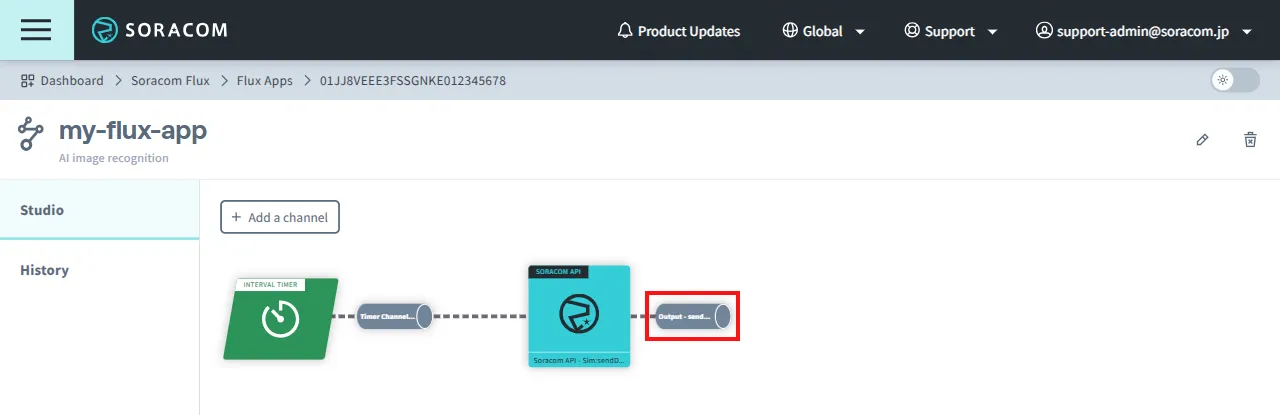Edit app name with pencil icon
Image resolution: width=1280 pixels, height=415 pixels.
pyautogui.click(x=1202, y=140)
